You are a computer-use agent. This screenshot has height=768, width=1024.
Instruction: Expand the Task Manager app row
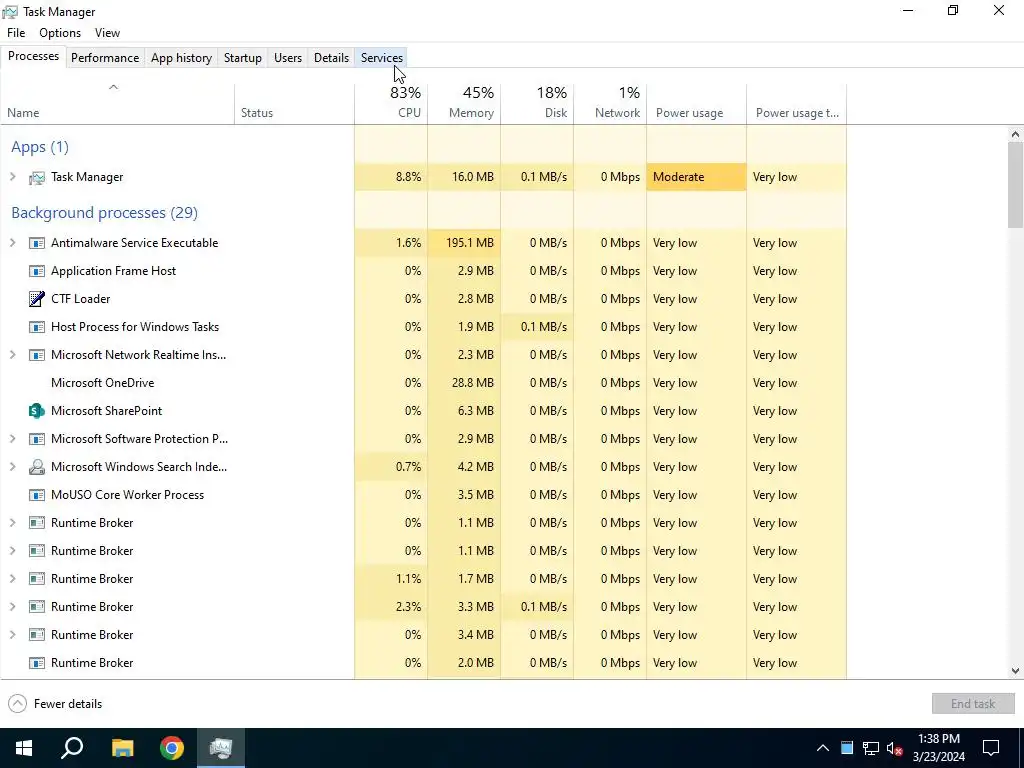12,177
